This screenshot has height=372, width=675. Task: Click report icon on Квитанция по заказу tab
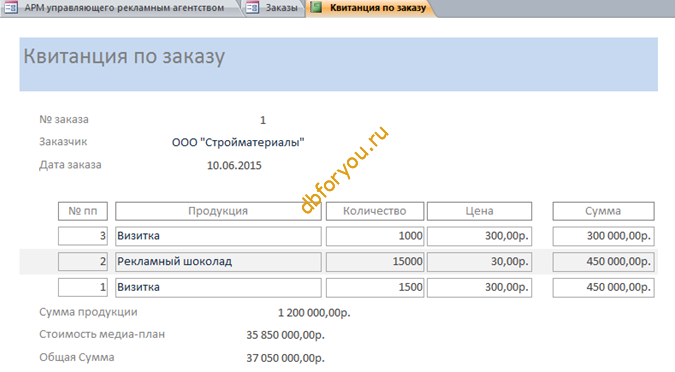(316, 7)
